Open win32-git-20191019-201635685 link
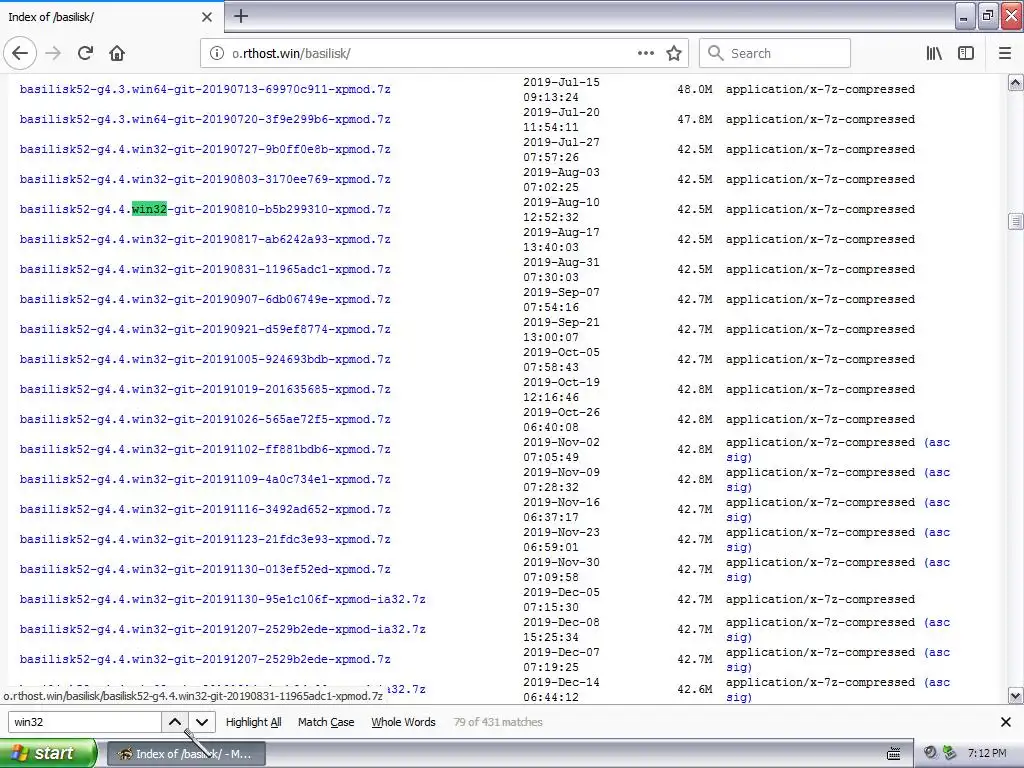1024x768 pixels. [205, 390]
